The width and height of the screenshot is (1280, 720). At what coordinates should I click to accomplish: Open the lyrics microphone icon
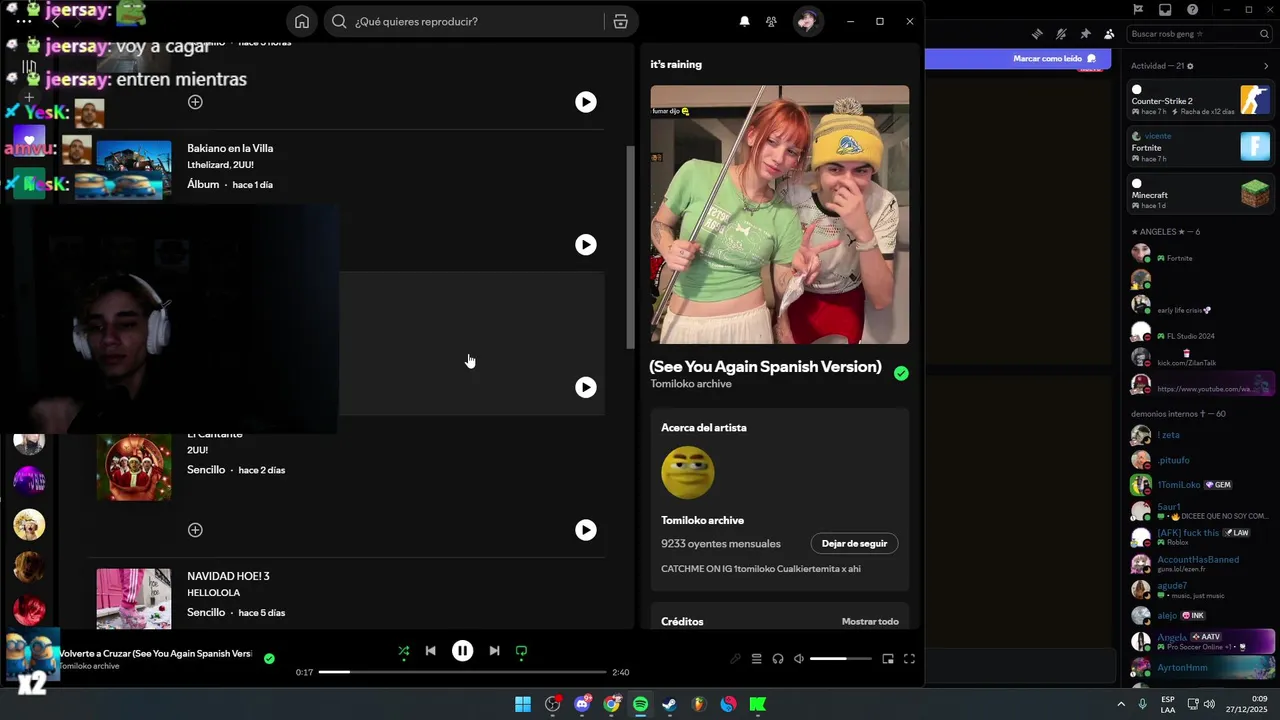pos(736,659)
